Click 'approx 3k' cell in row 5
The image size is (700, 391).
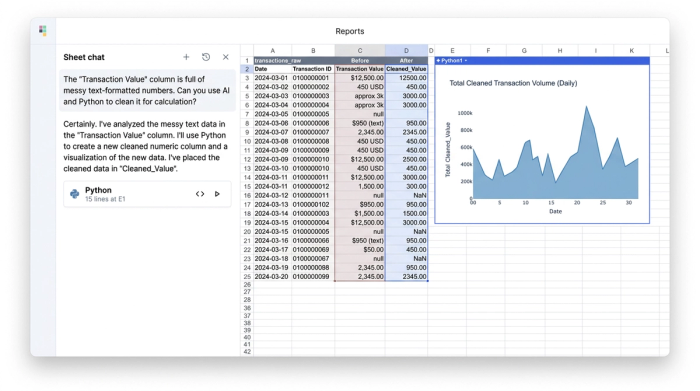[360, 96]
